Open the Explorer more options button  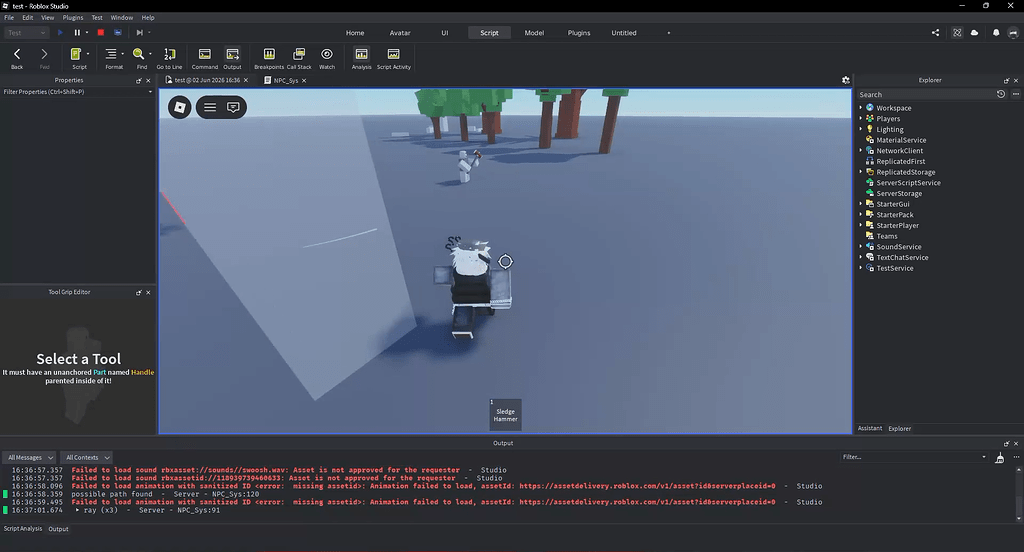pyautogui.click(x=1016, y=94)
